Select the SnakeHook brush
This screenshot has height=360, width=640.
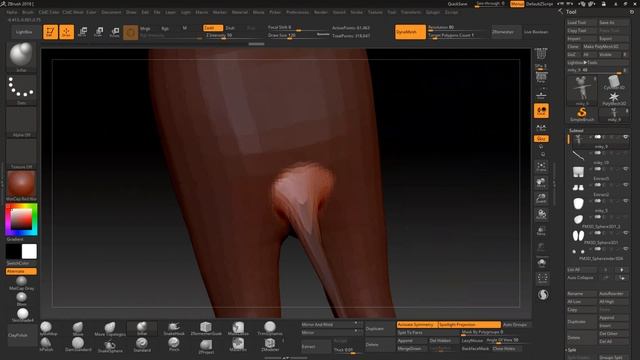point(174,328)
